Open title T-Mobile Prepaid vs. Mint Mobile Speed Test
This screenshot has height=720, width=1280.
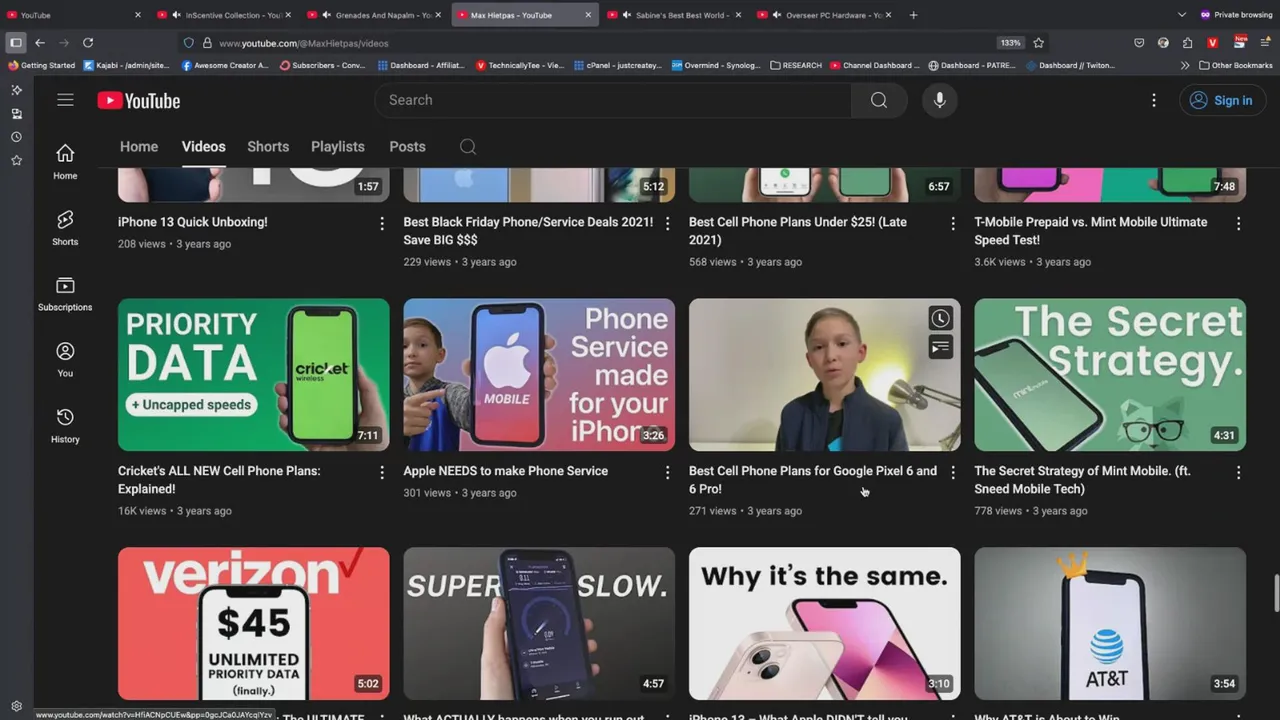1091,231
